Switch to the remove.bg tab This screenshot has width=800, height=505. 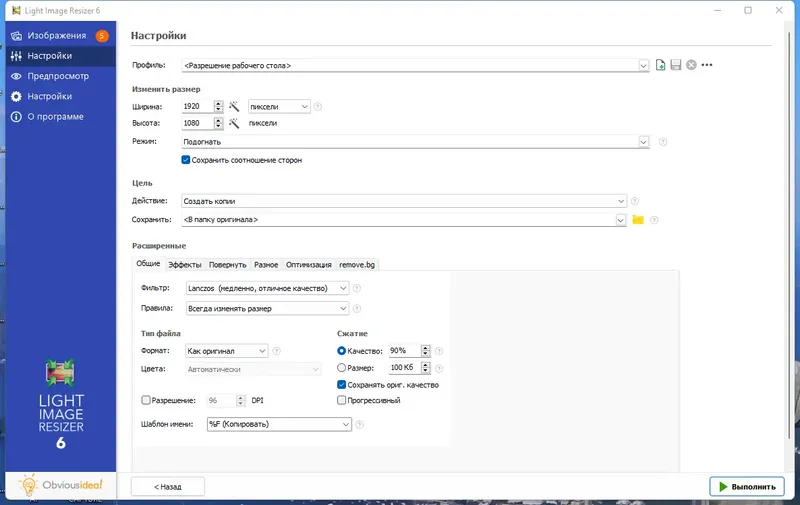point(357,265)
